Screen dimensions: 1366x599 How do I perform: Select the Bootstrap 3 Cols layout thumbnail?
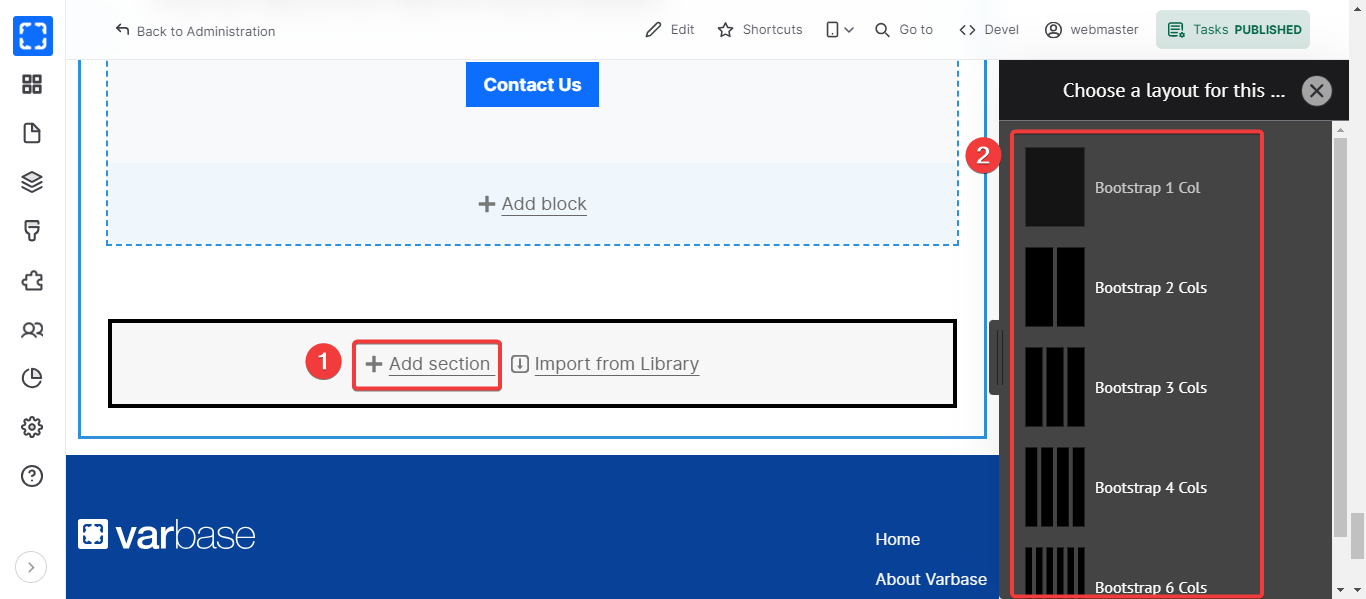tap(1055, 387)
